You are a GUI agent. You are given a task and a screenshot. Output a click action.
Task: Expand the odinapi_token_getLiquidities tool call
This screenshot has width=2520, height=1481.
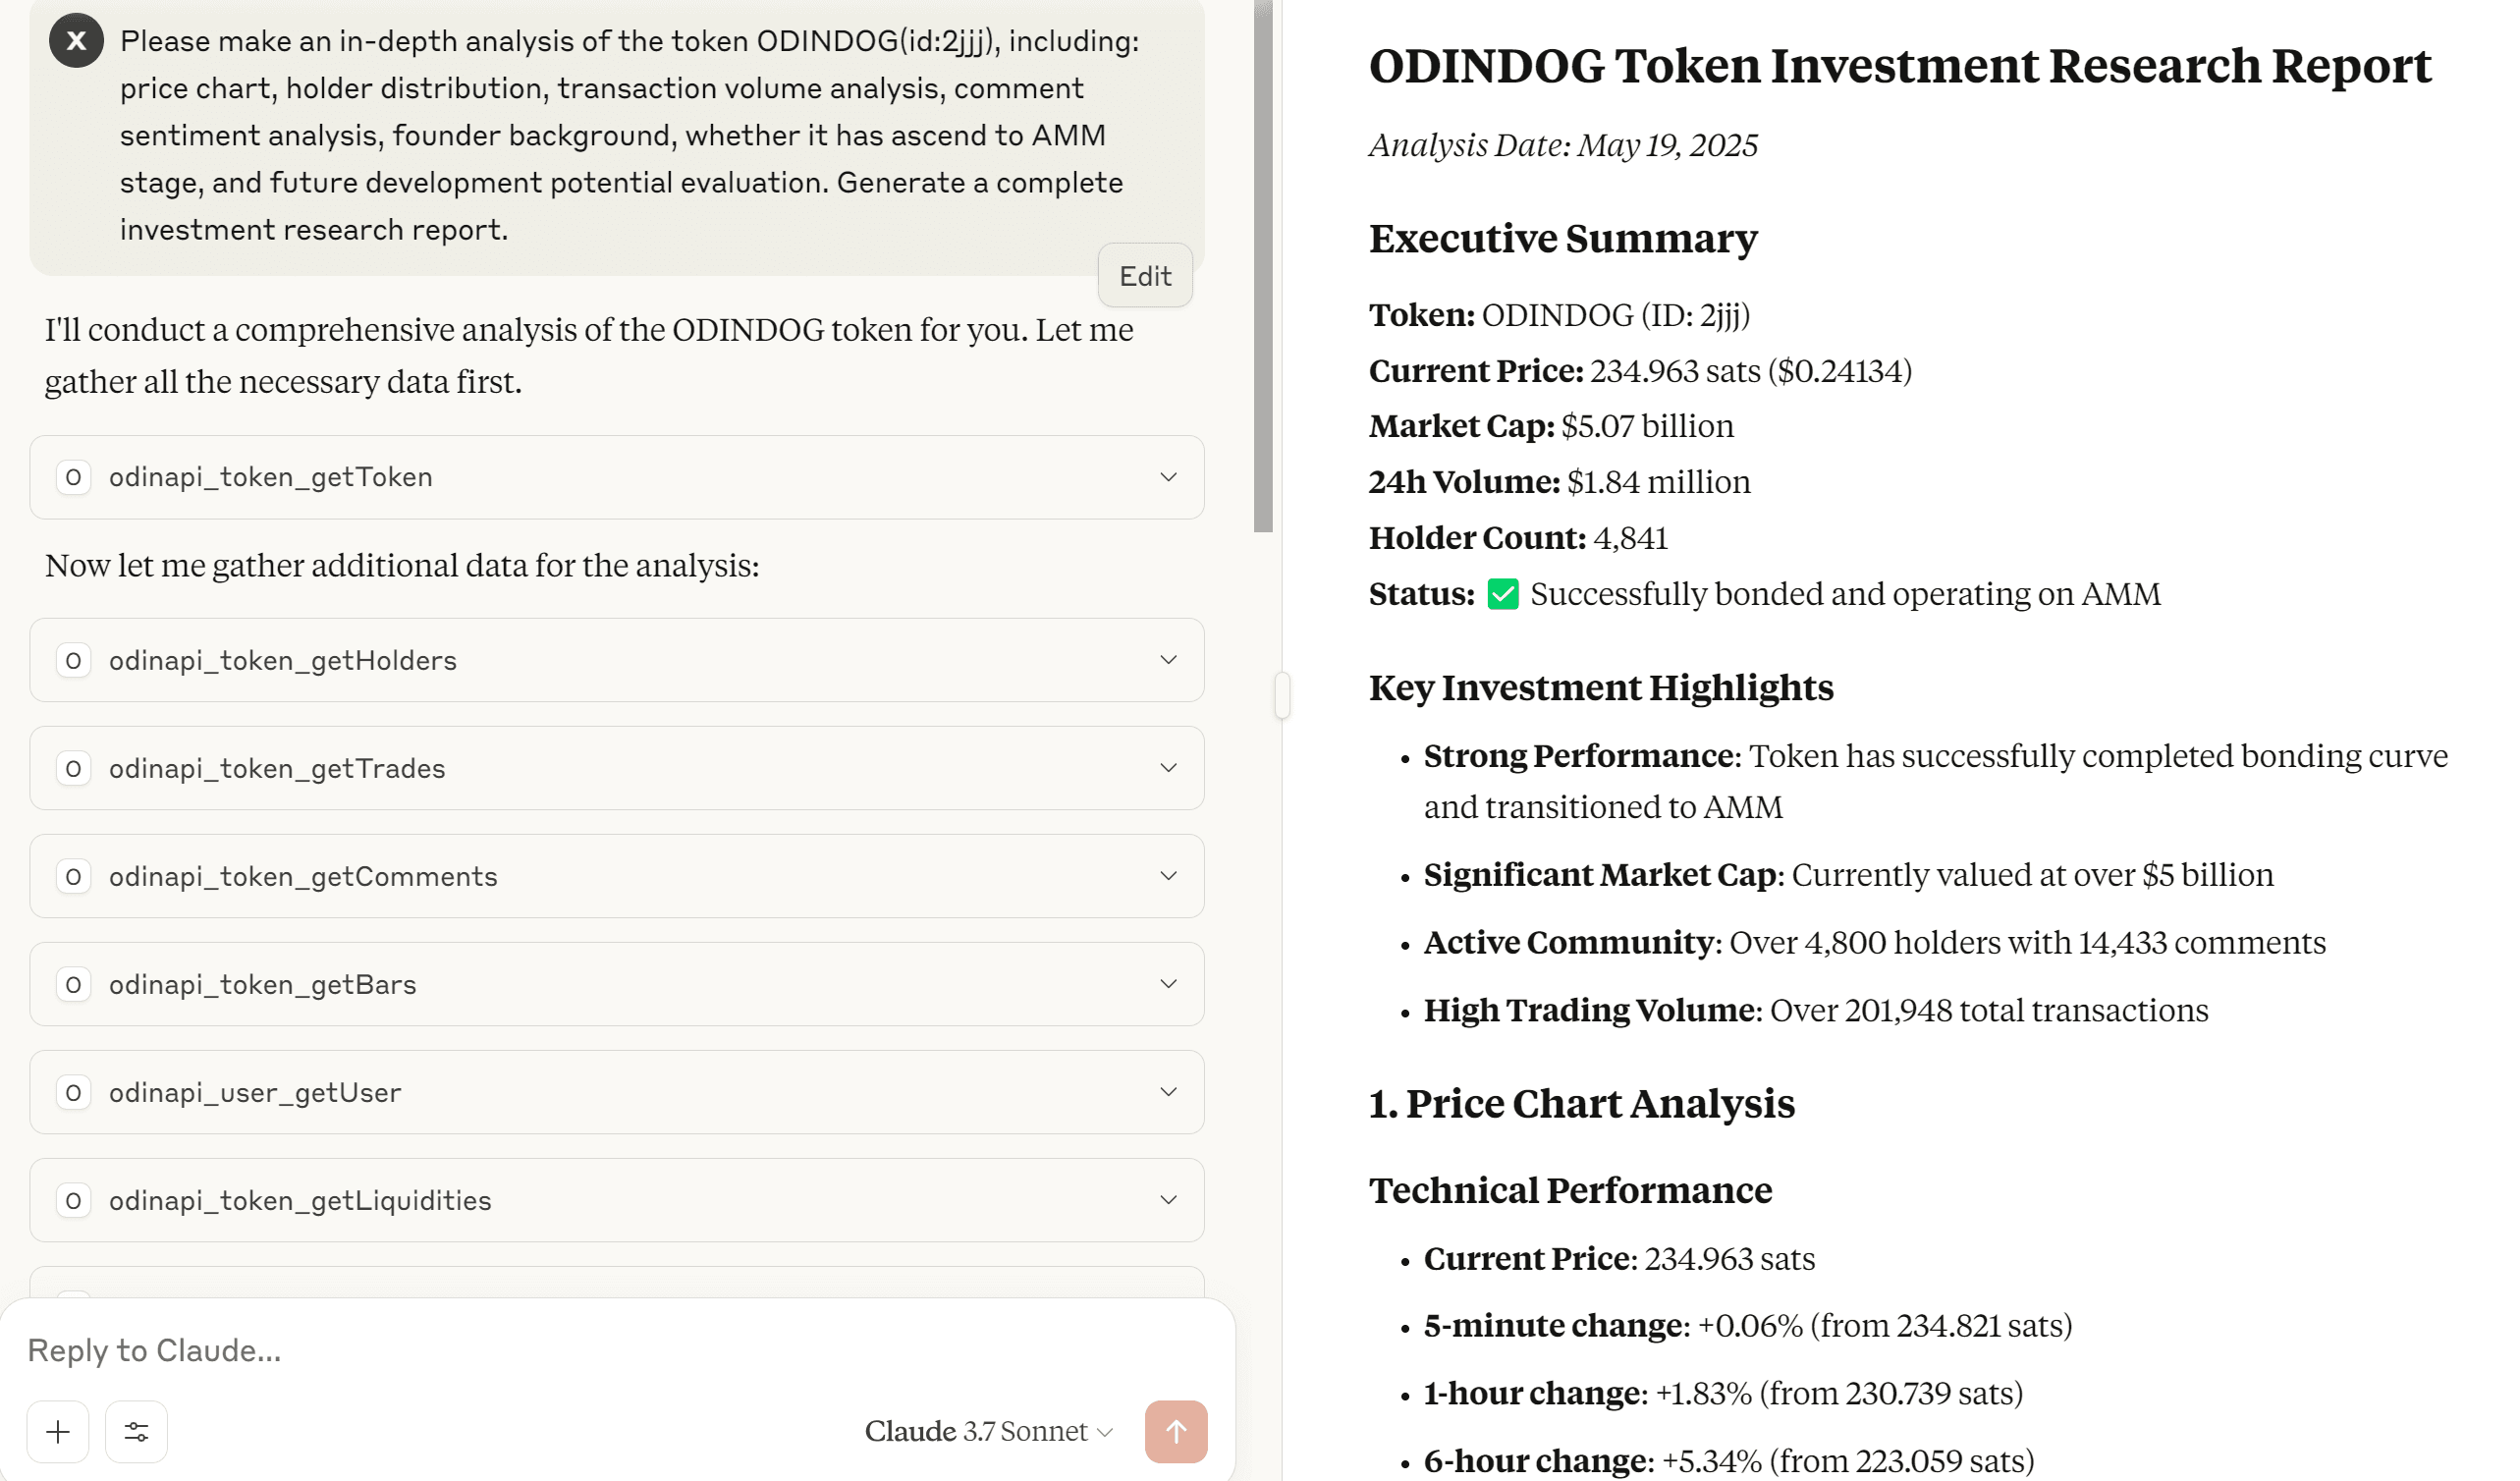tap(617, 1200)
